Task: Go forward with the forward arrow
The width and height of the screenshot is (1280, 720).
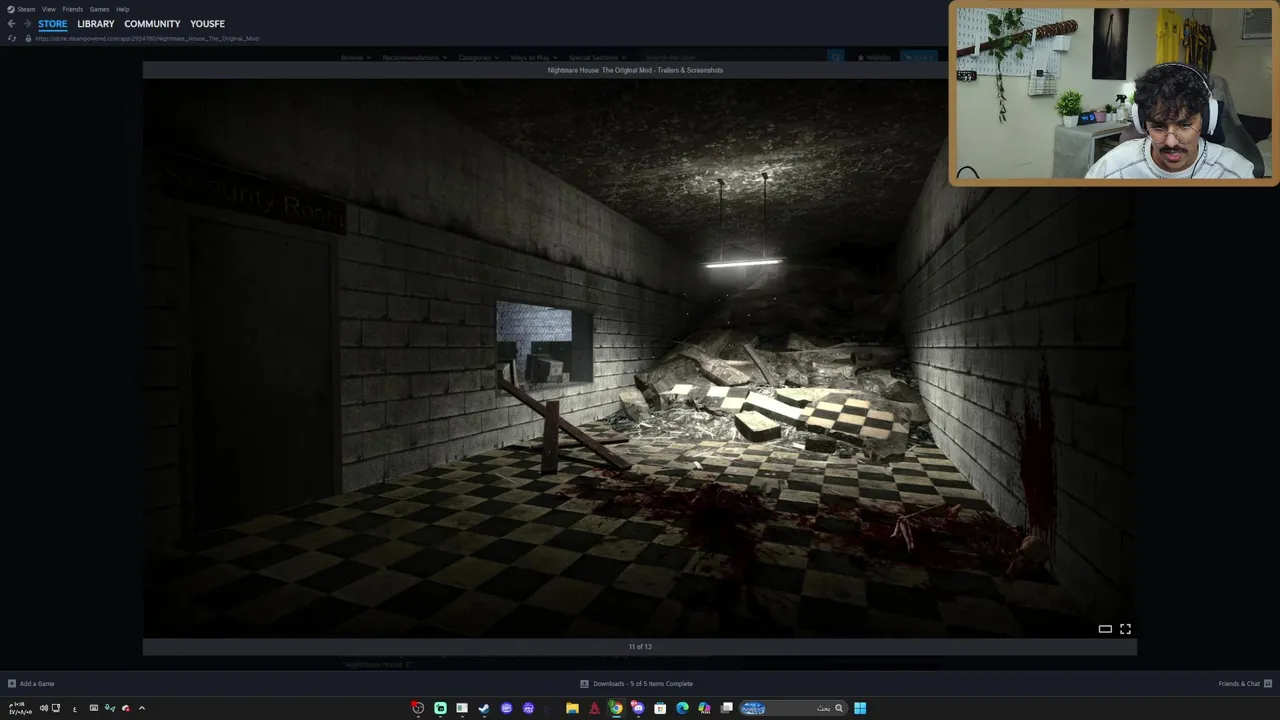Action: point(27,24)
